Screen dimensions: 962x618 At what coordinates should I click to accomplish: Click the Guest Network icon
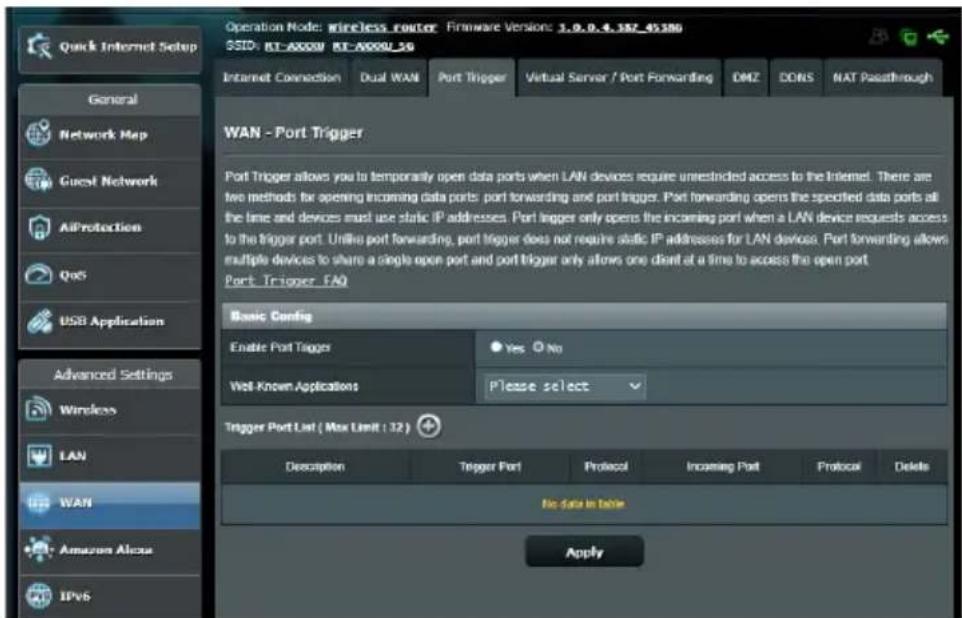[x=39, y=181]
